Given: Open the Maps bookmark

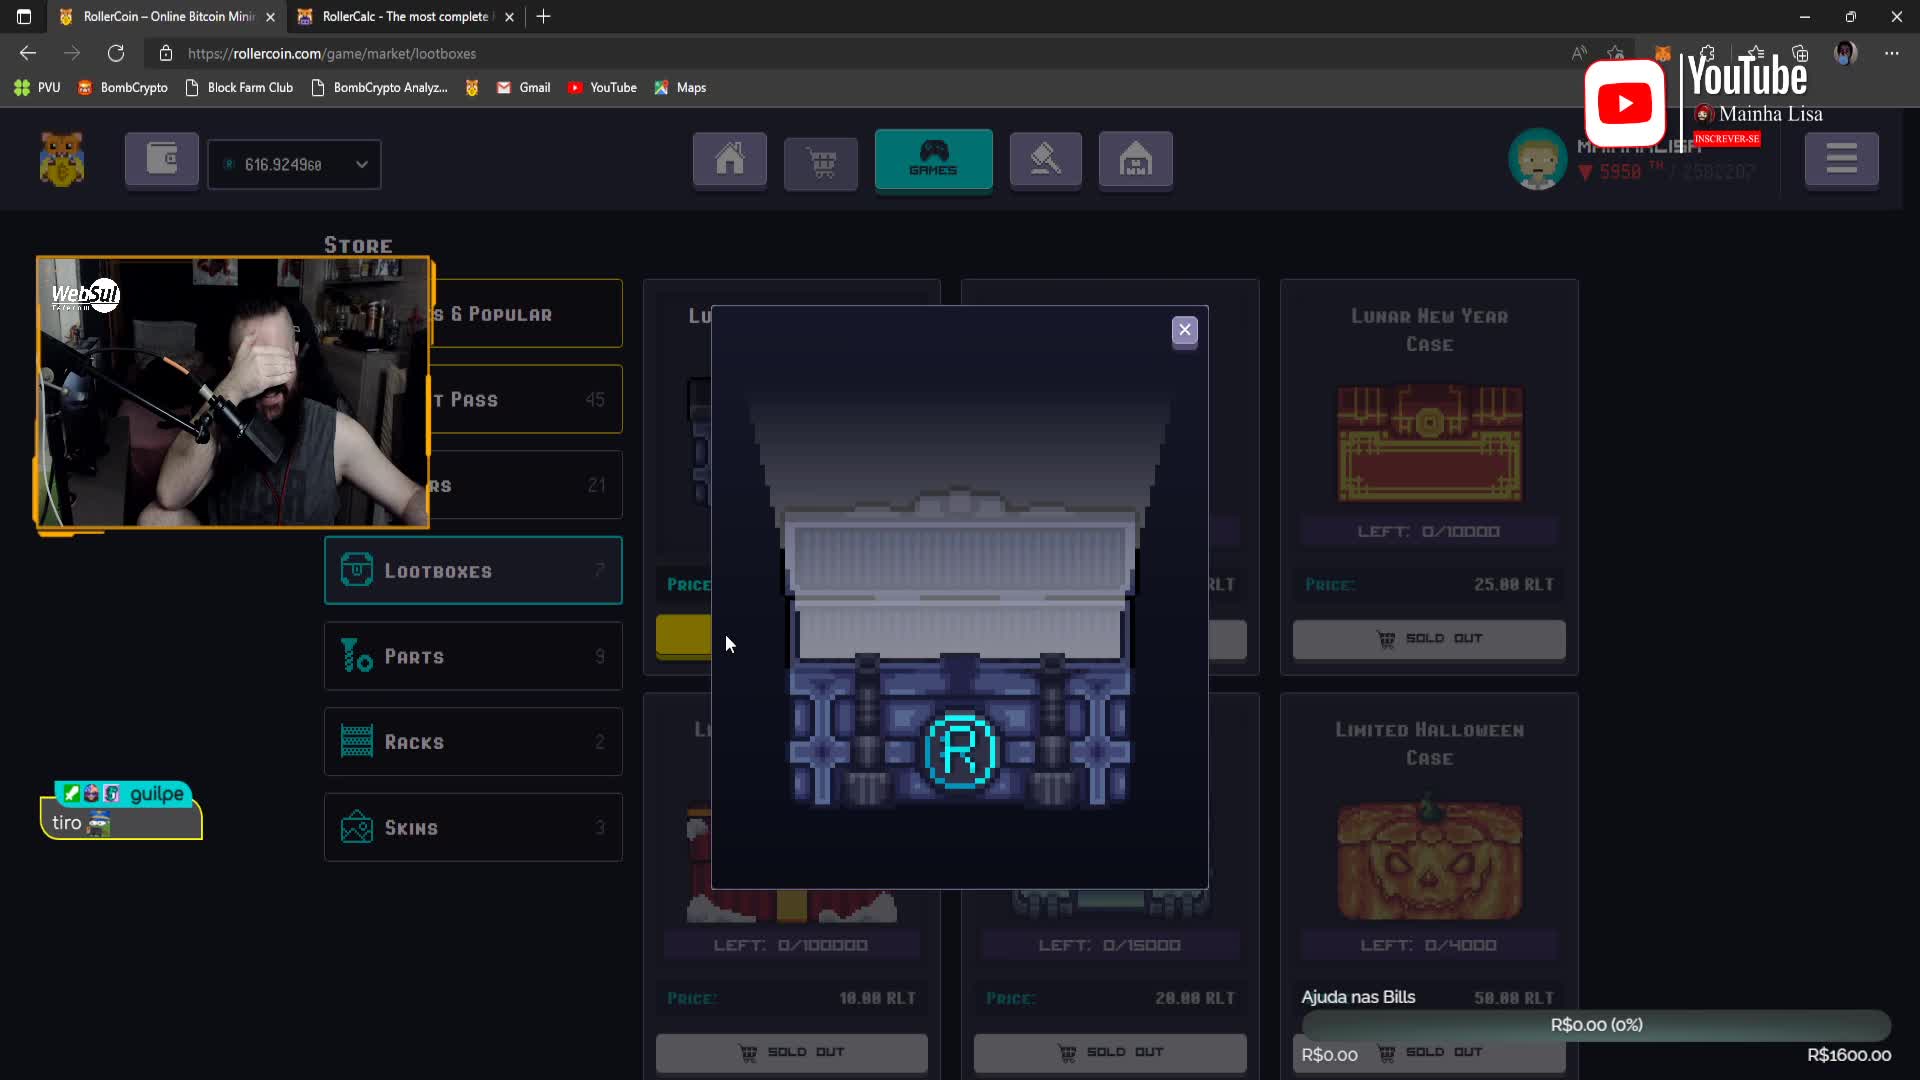Looking at the screenshot, I should [680, 88].
